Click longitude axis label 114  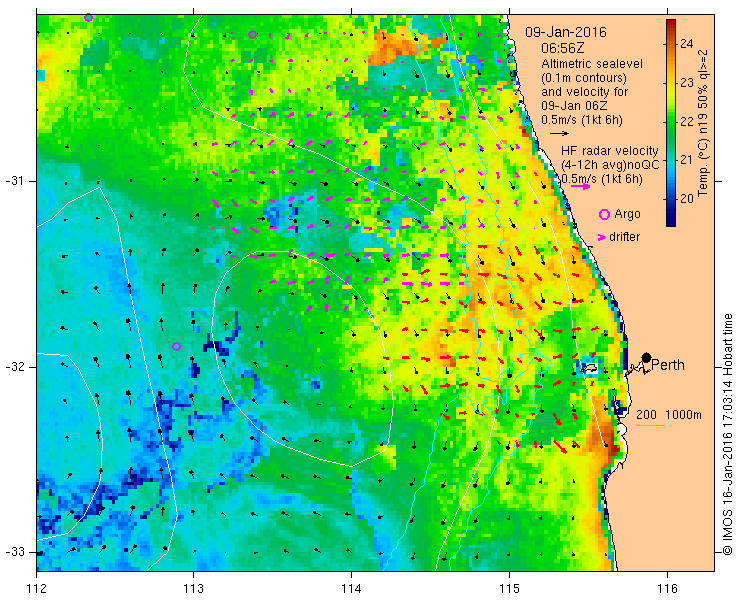point(351,589)
